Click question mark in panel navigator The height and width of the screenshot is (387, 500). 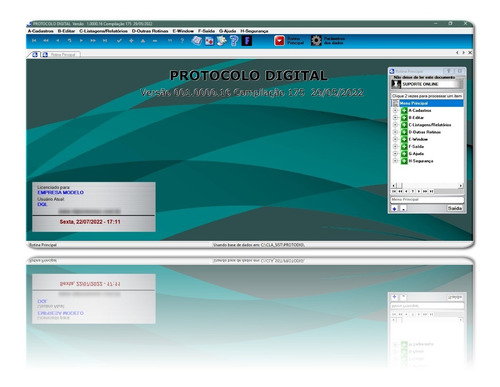[x=413, y=191]
